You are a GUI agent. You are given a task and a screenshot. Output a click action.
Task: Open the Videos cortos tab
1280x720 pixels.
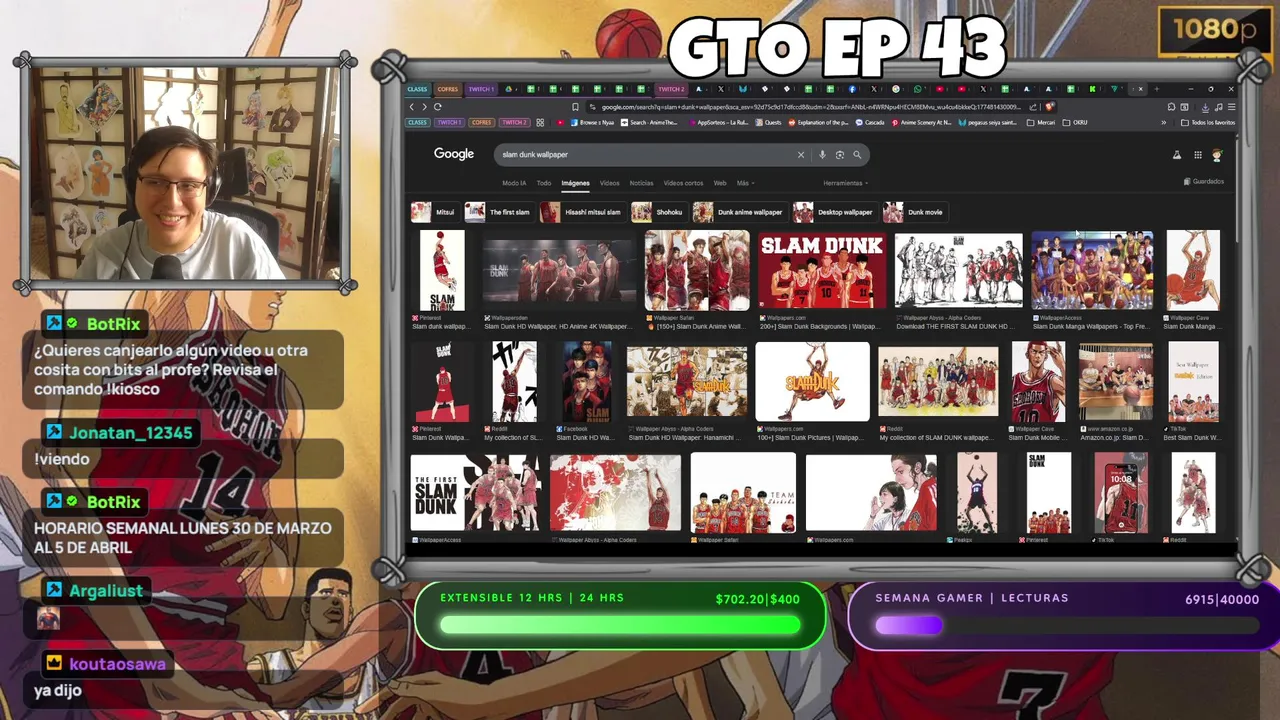click(x=683, y=183)
